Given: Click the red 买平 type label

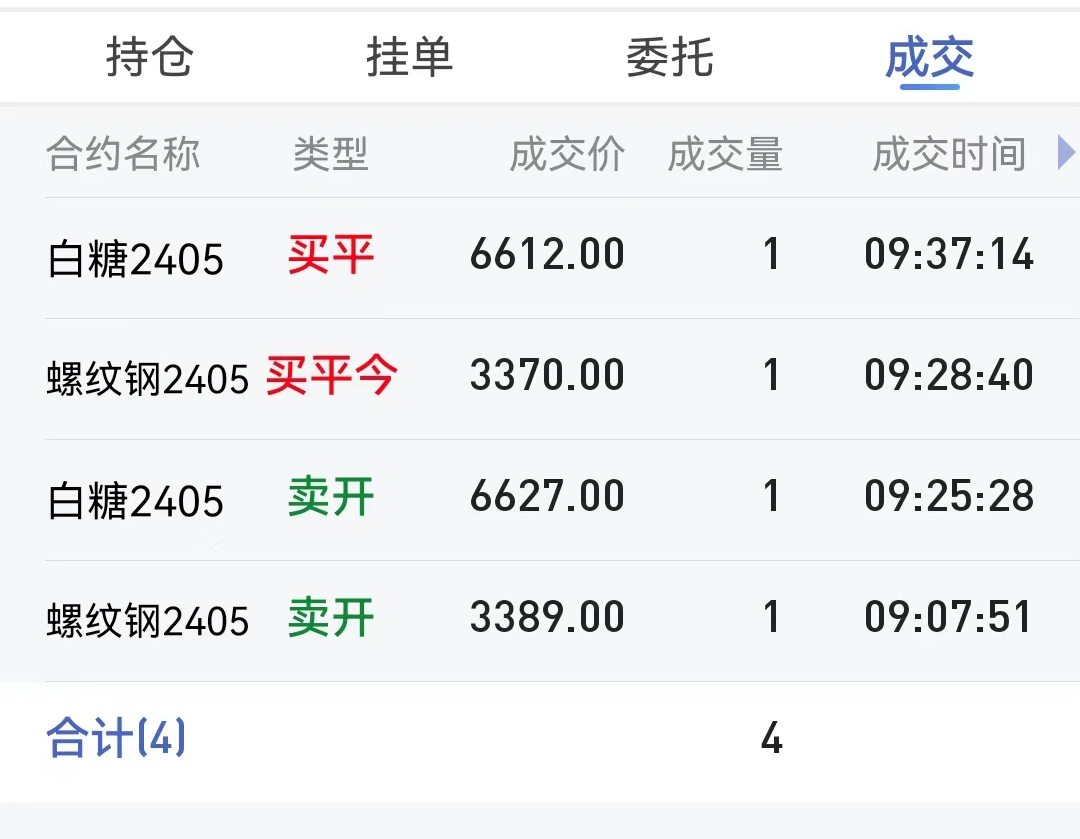Looking at the screenshot, I should click(x=331, y=256).
